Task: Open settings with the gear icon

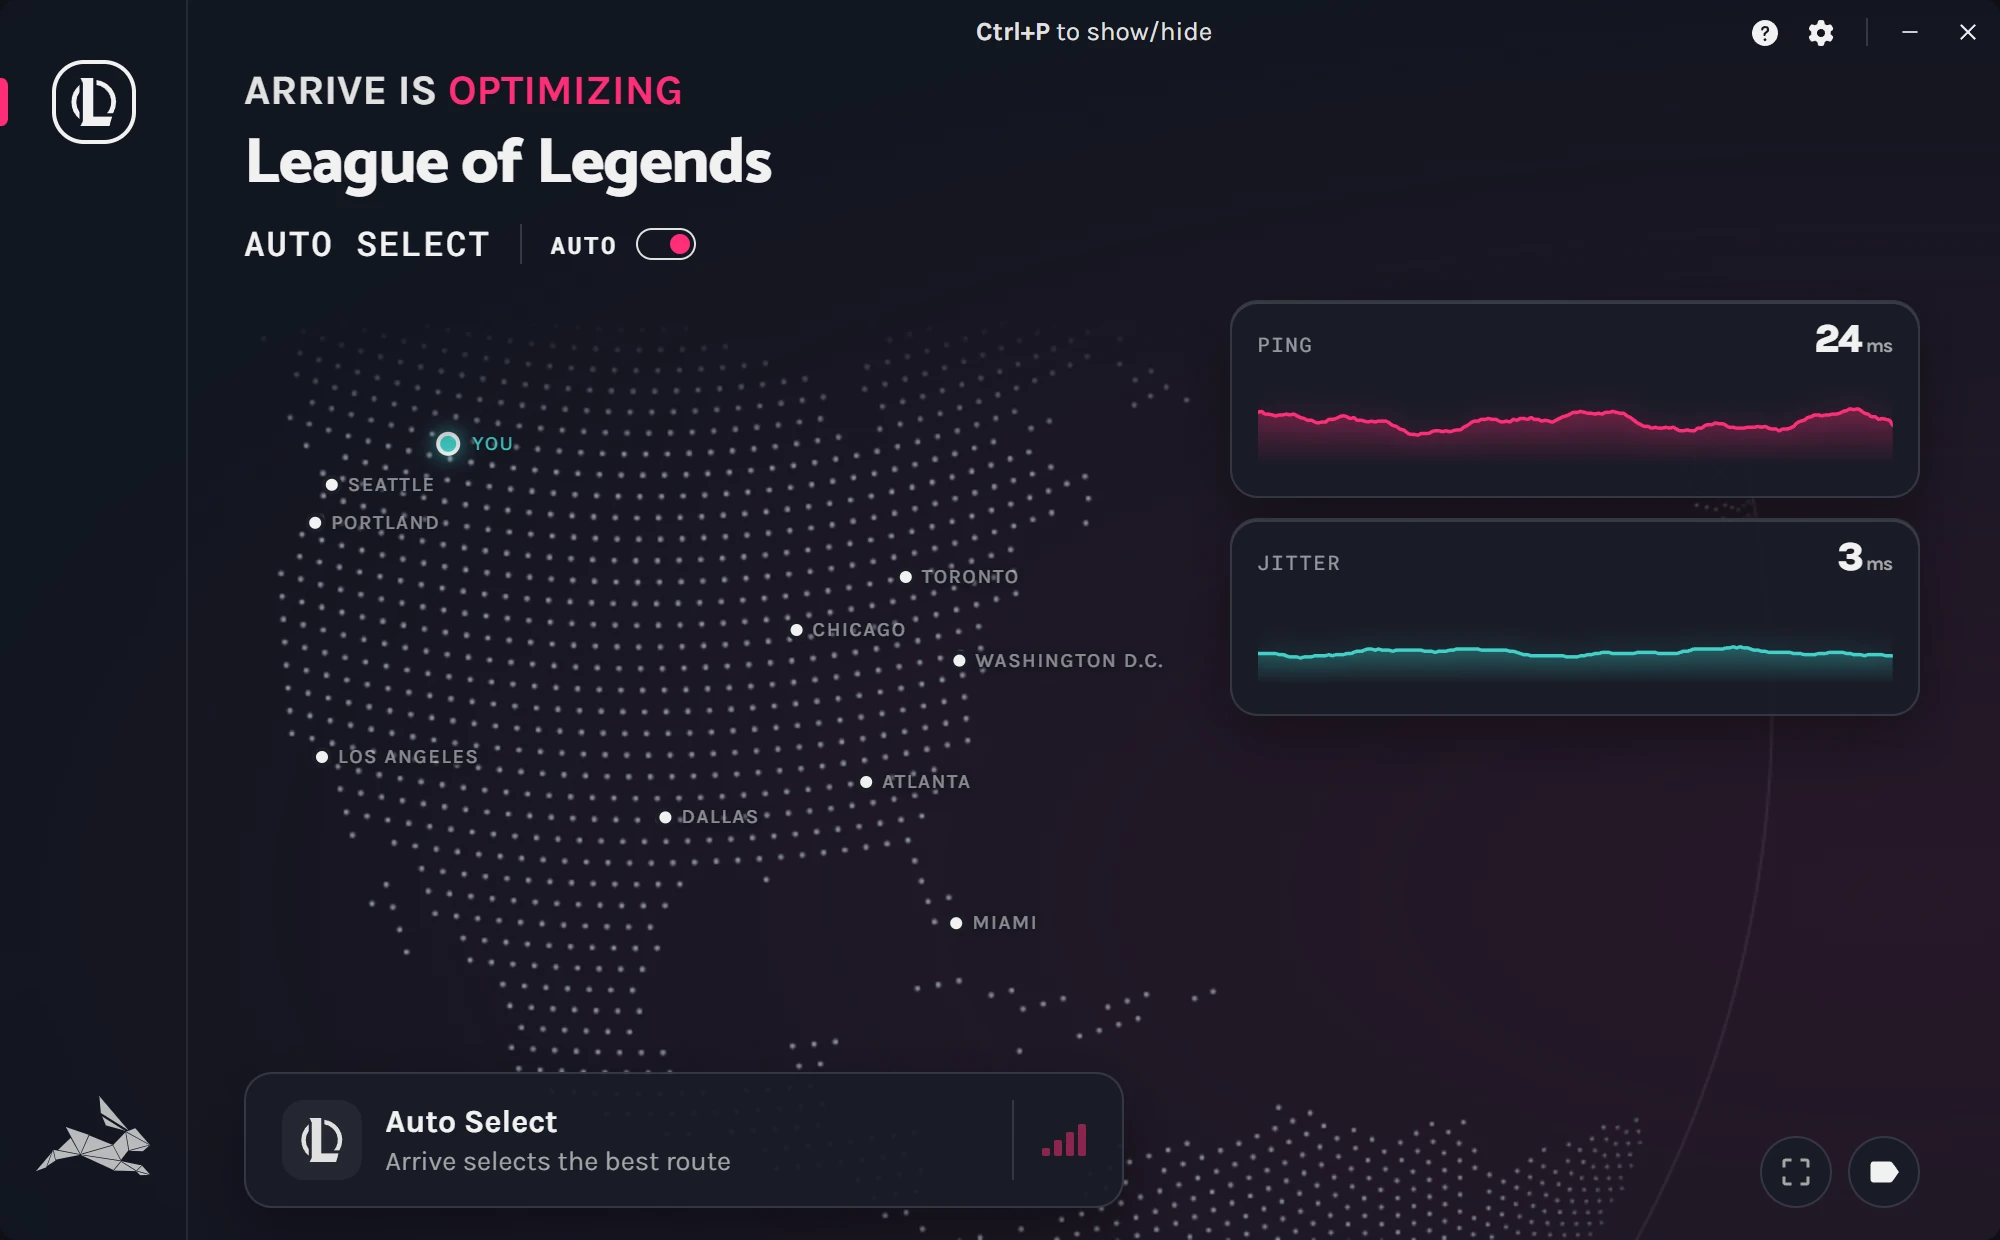Action: click(x=1821, y=33)
